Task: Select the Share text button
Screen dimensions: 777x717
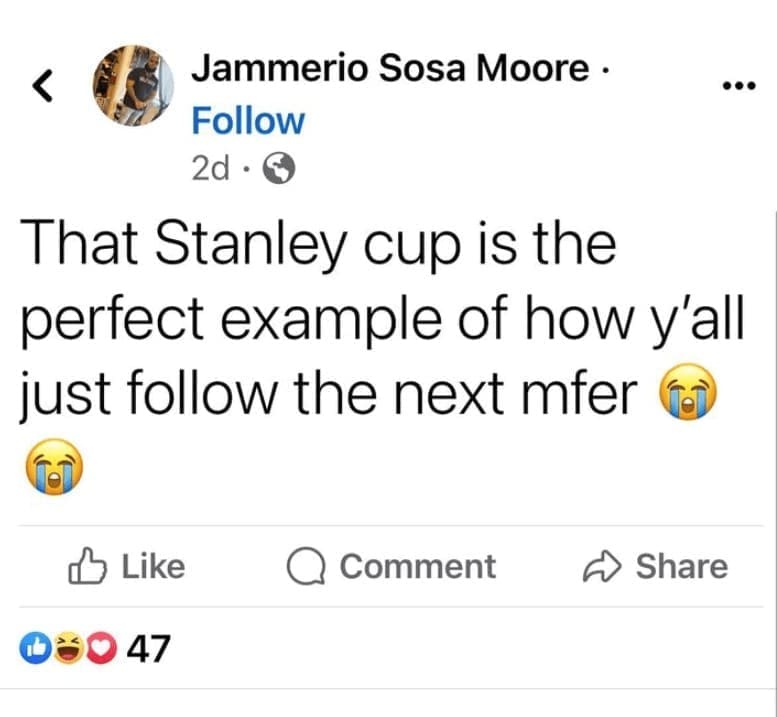Action: point(682,567)
